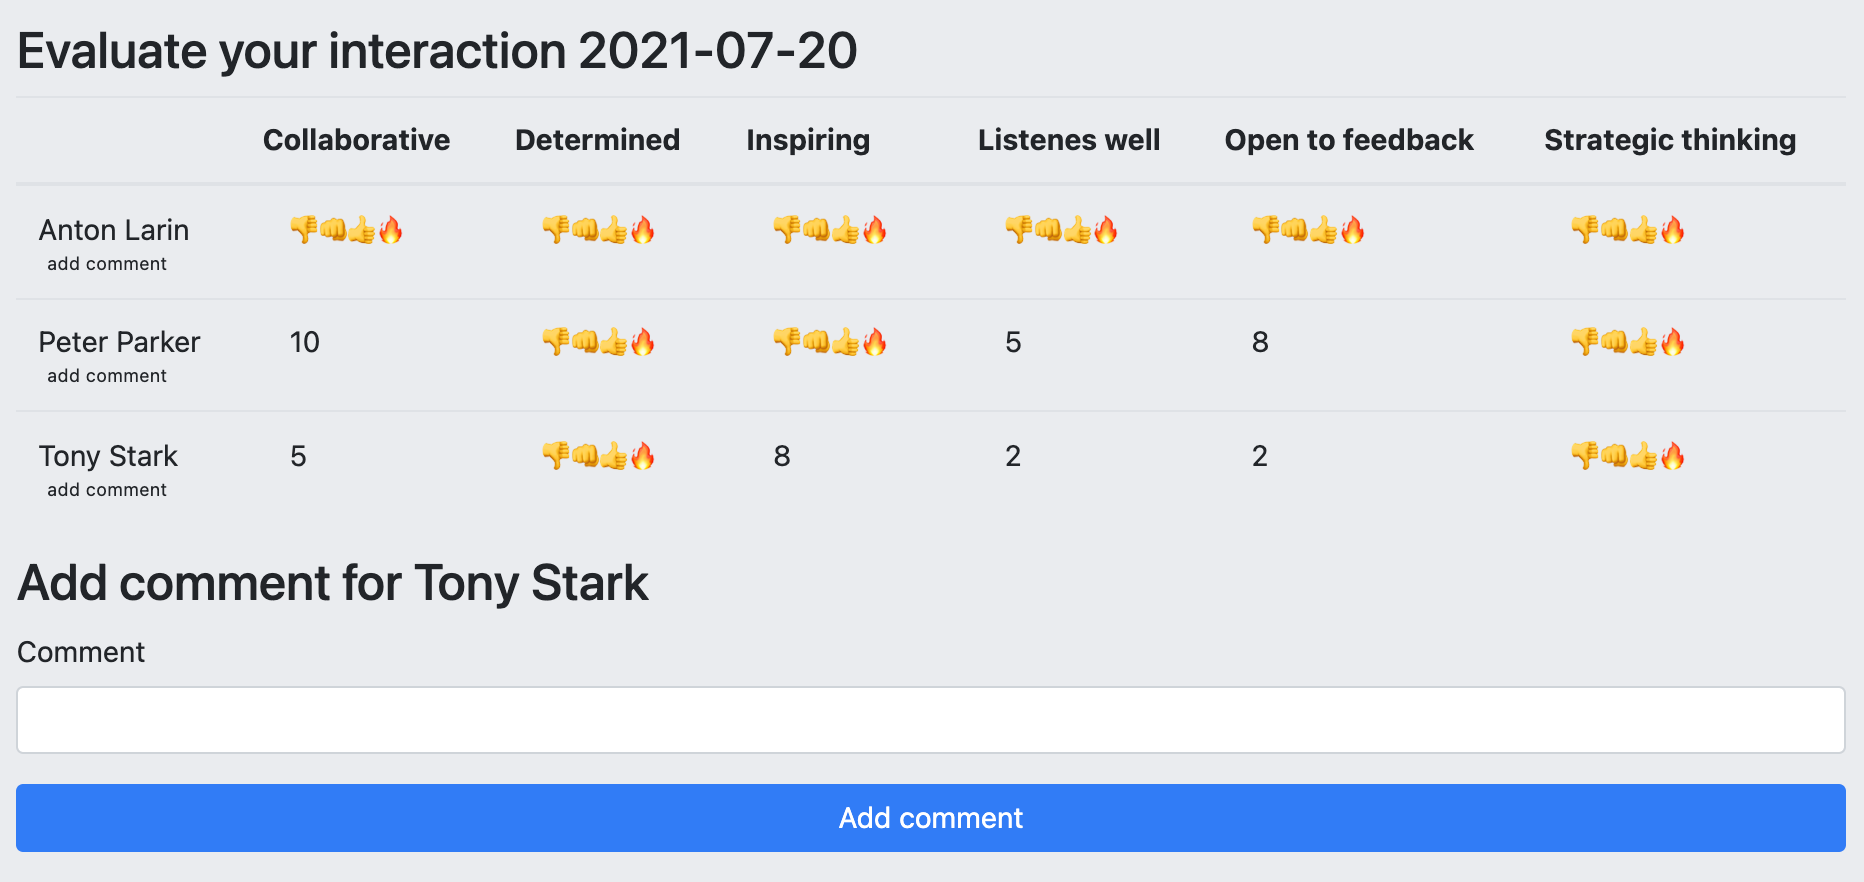
Task: Submit with the blue Add comment button
Action: (931, 818)
